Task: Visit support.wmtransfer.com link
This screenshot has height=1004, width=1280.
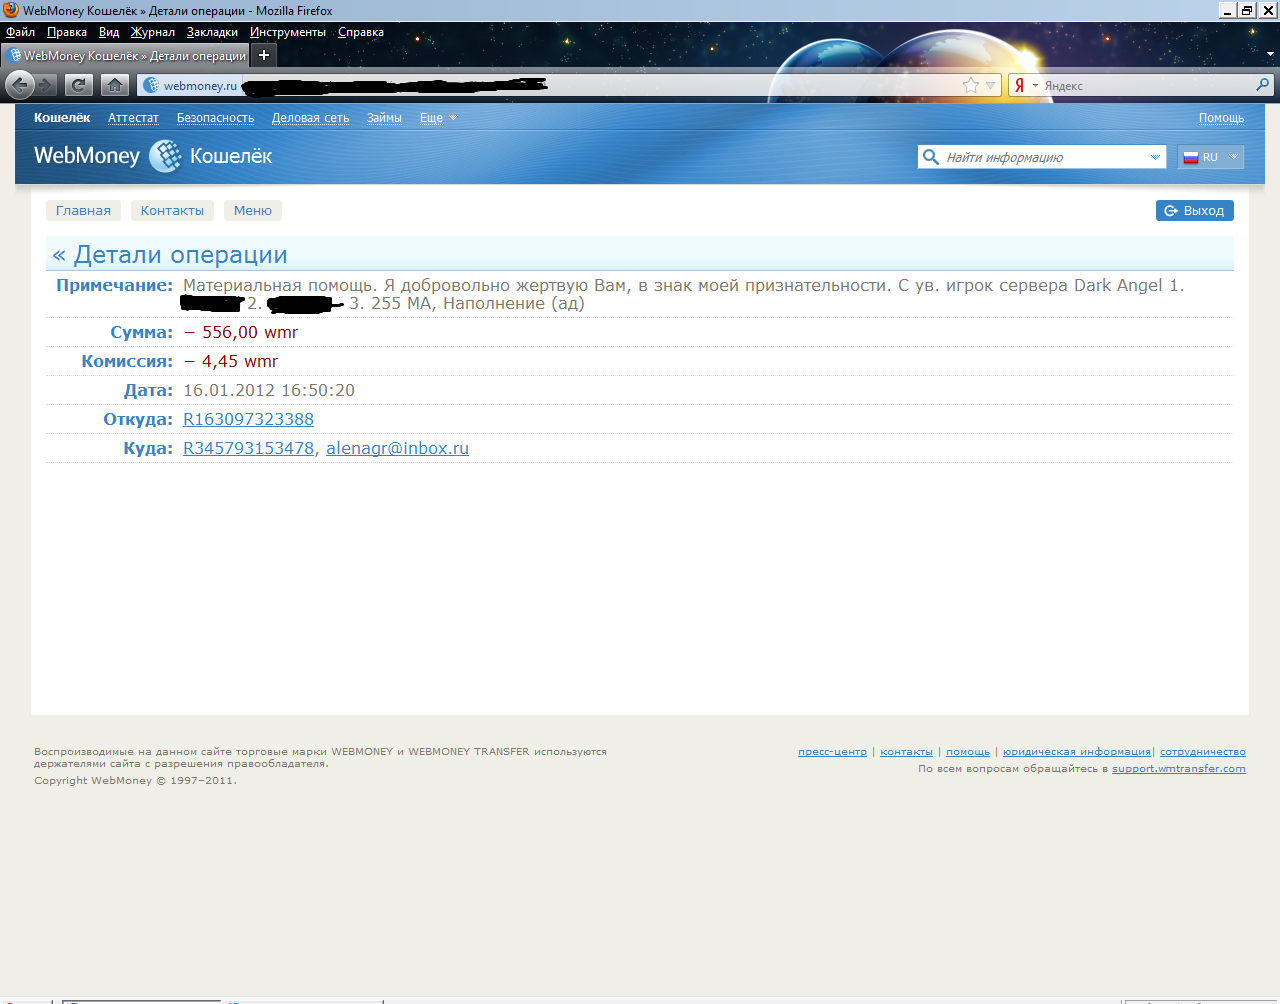Action: [1179, 768]
